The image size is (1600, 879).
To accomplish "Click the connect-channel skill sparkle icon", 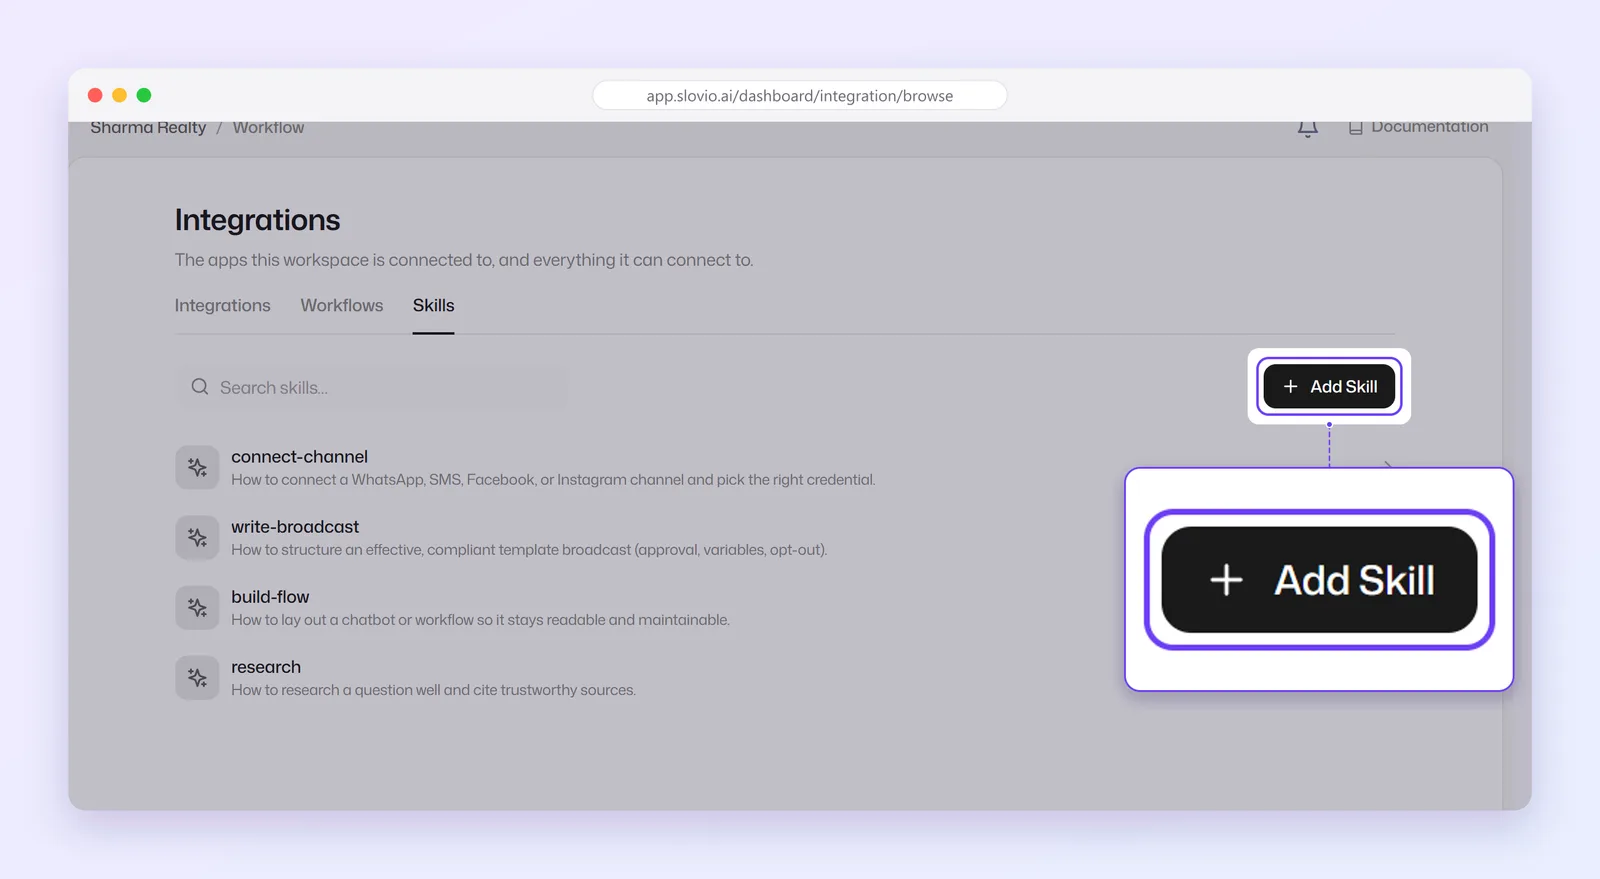I will click(x=197, y=467).
